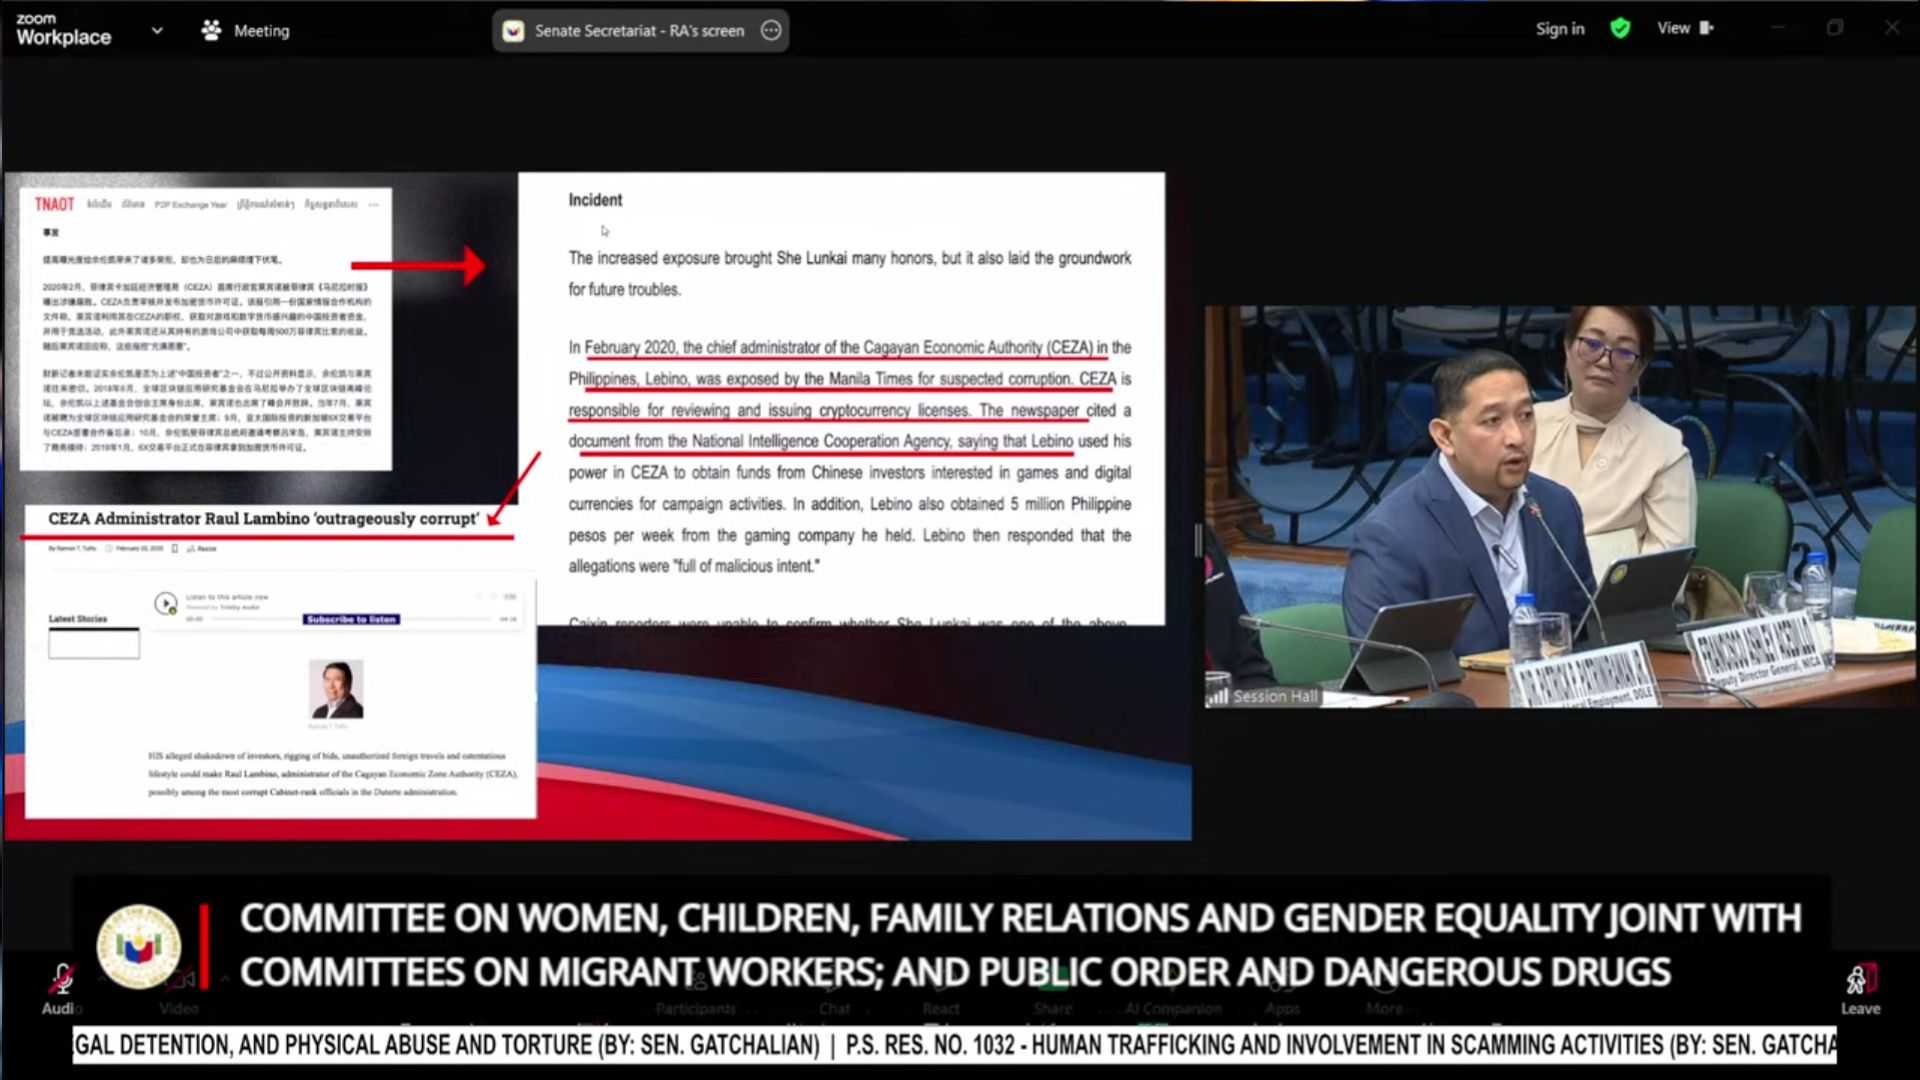The image size is (1920, 1080).
Task: Click the Leave meeting button
Action: coord(1860,988)
